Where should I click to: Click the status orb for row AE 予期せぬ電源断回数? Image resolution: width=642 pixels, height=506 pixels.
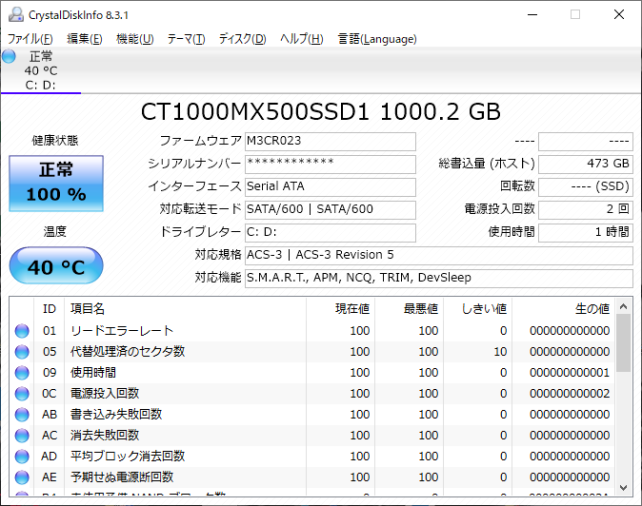22,477
